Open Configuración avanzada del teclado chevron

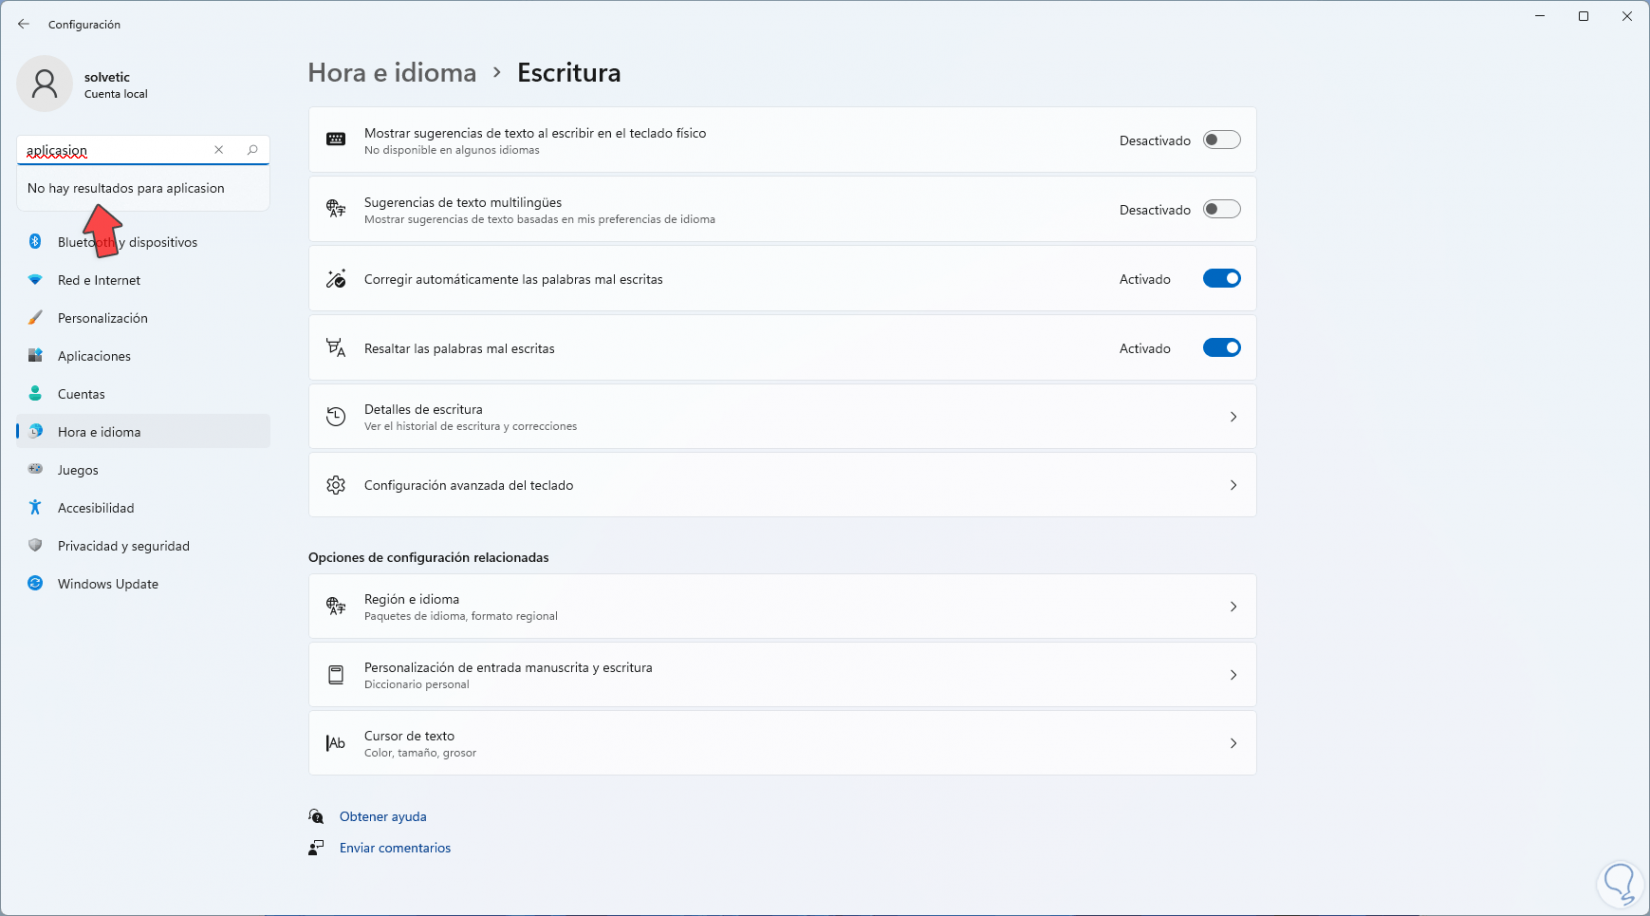(x=1233, y=485)
